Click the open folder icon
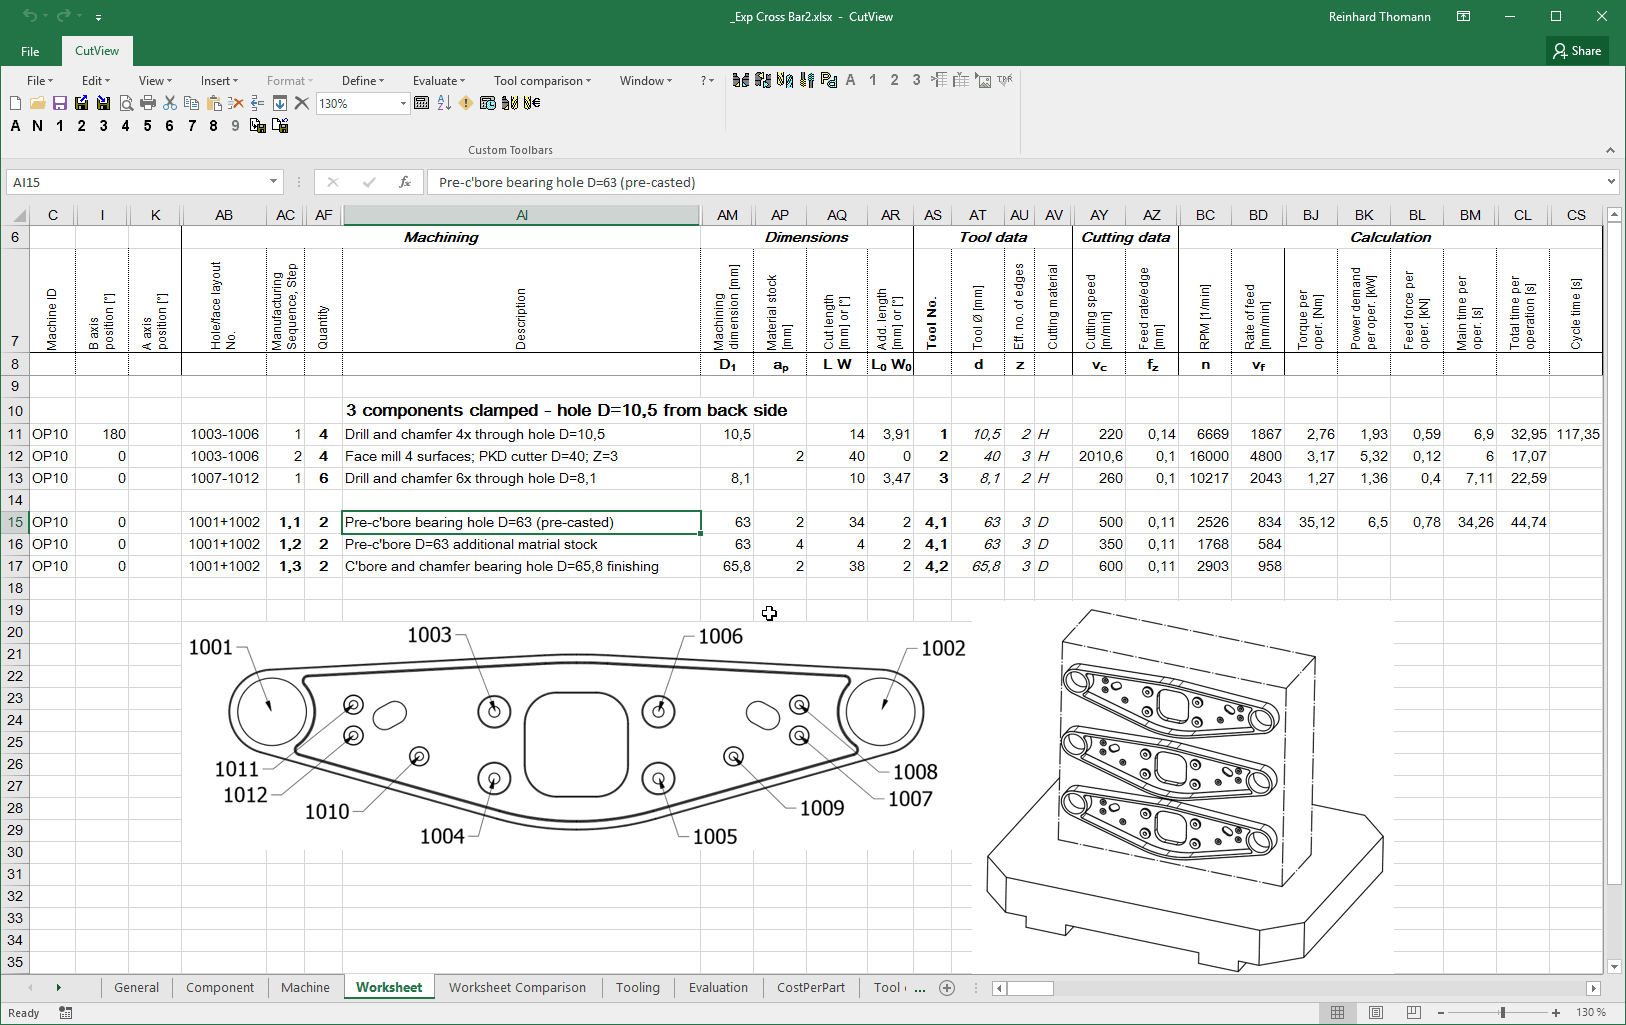Screen dimensions: 1626x1025 point(38,103)
